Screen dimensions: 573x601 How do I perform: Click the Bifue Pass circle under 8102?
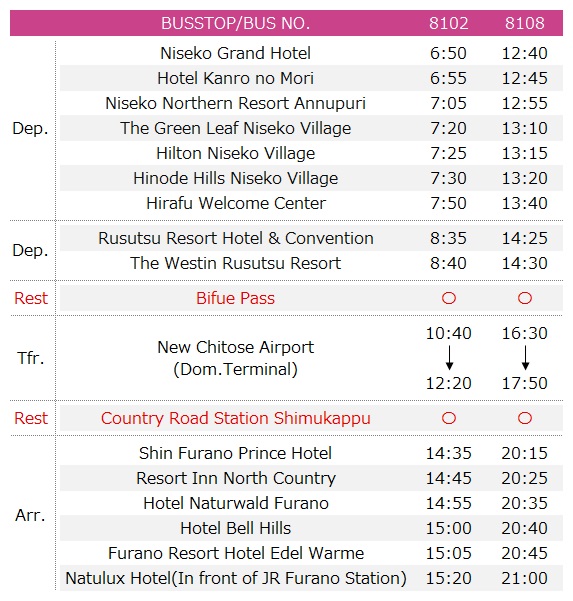pyautogui.click(x=448, y=298)
